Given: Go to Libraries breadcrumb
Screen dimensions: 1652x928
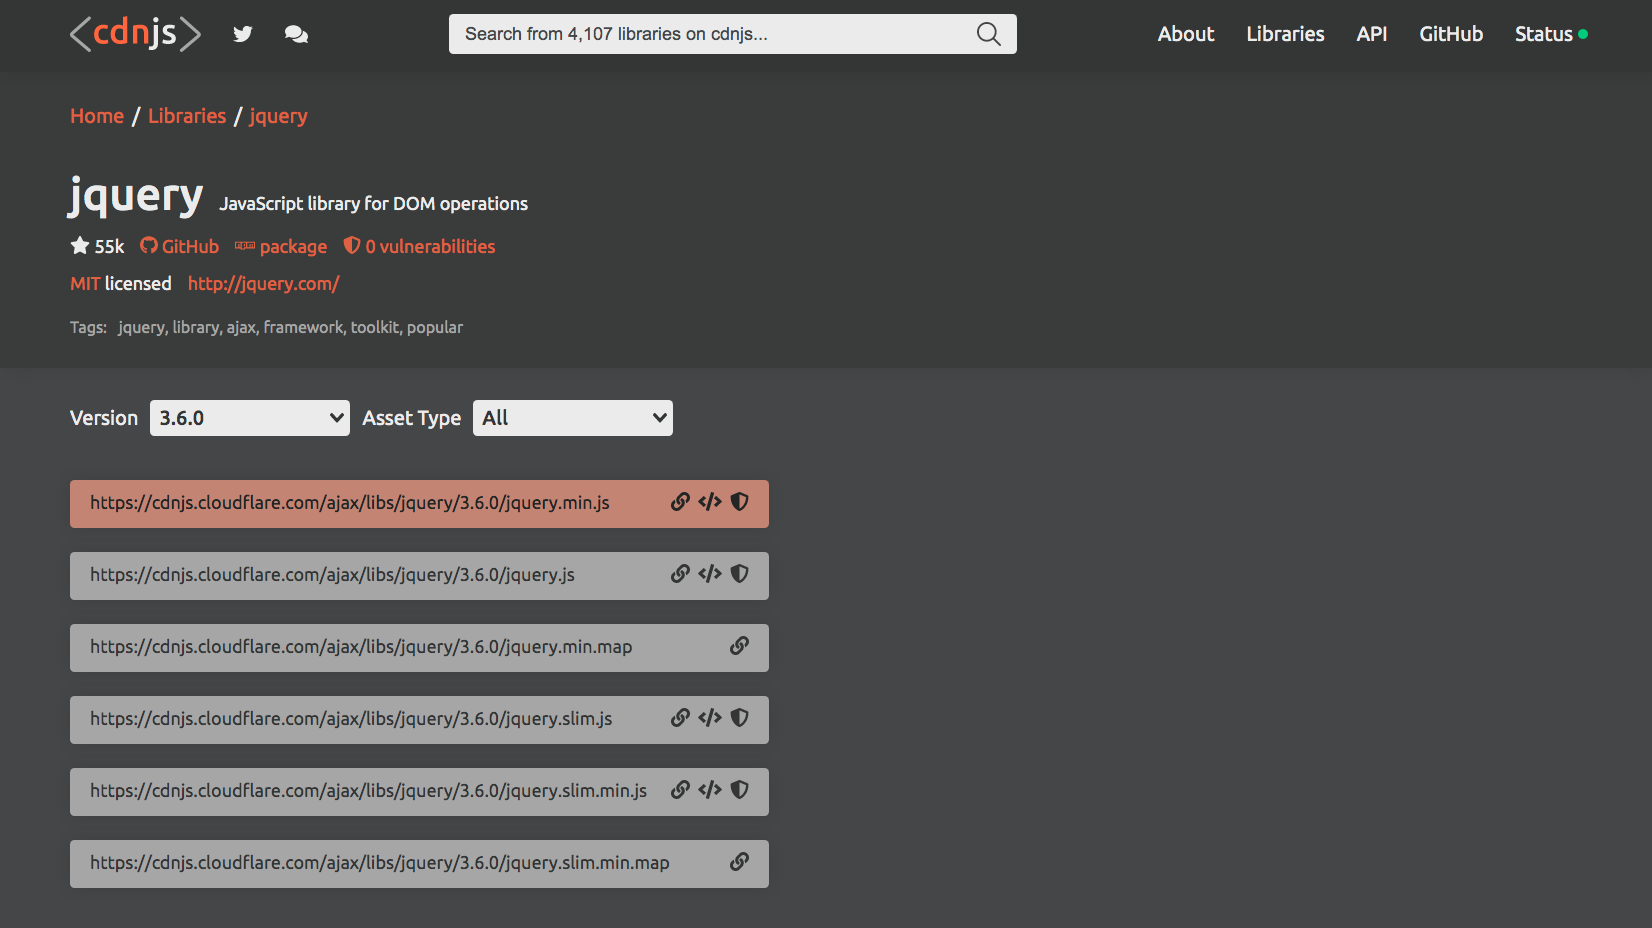Looking at the screenshot, I should [187, 116].
